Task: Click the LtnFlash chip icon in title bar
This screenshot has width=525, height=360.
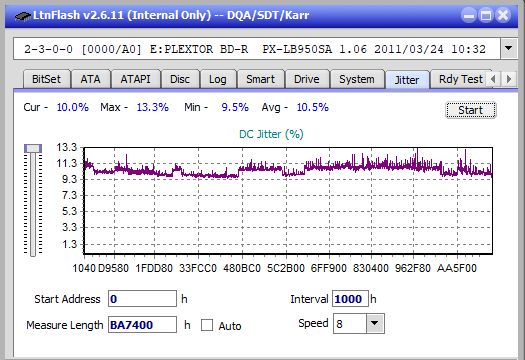Action: (x=22, y=15)
